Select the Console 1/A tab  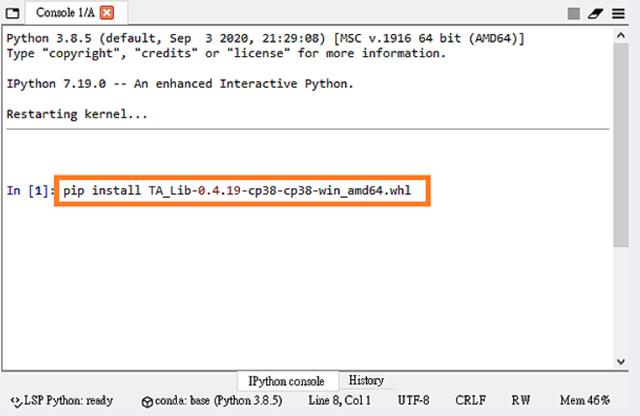coord(62,13)
